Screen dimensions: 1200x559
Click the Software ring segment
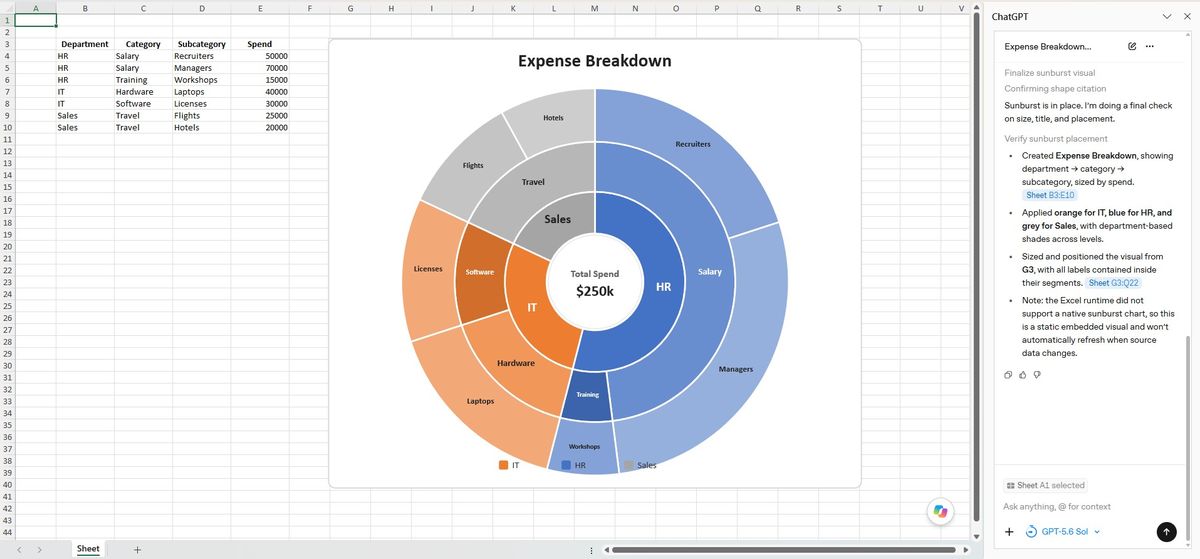pos(480,272)
